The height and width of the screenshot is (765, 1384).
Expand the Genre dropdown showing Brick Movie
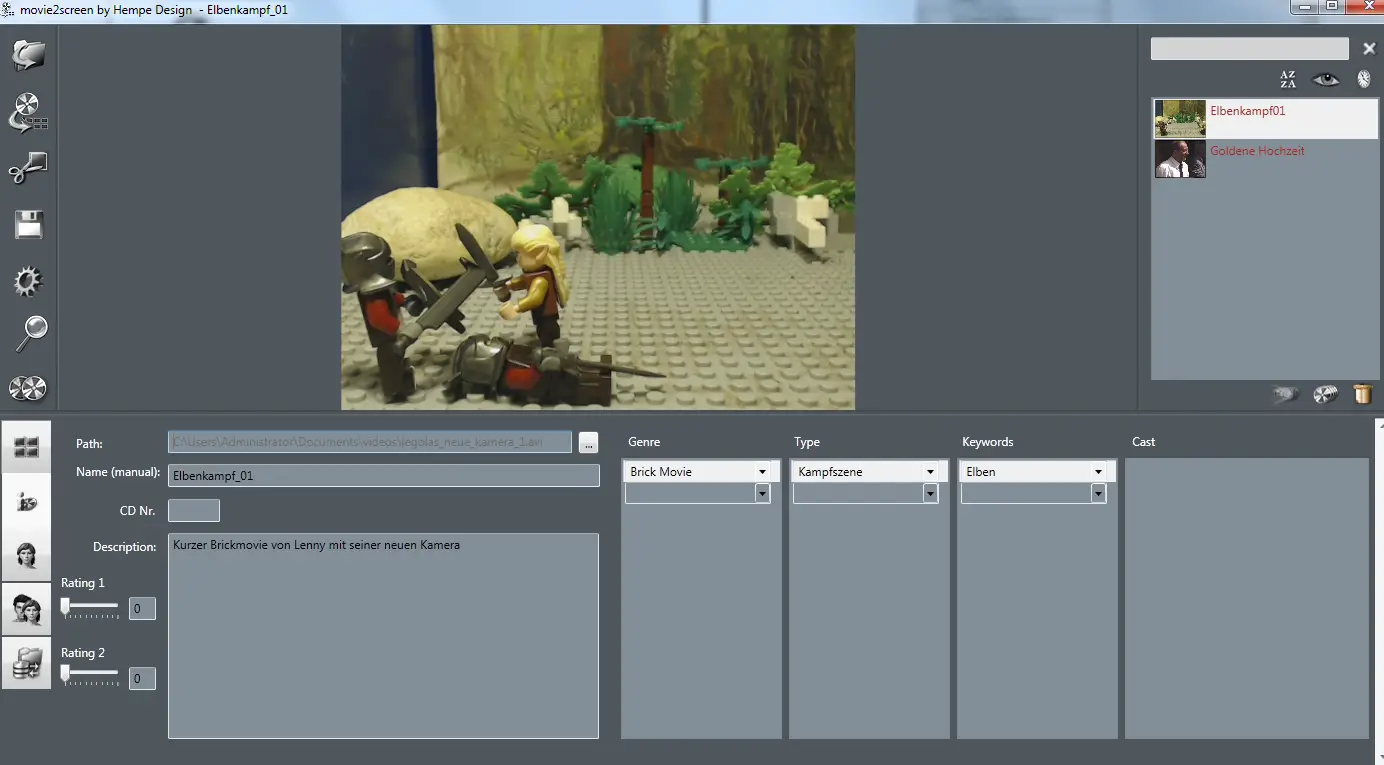pos(762,472)
